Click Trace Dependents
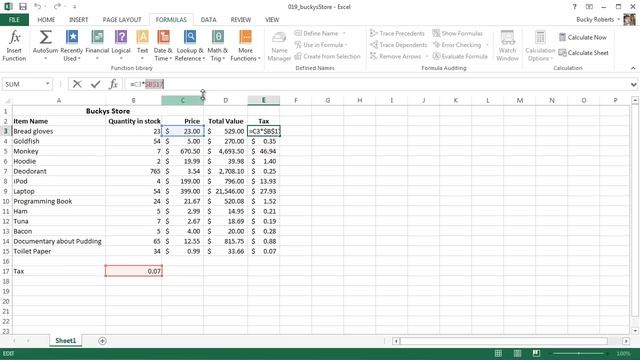Image resolution: width=640 pixels, height=360 pixels. (x=398, y=45)
